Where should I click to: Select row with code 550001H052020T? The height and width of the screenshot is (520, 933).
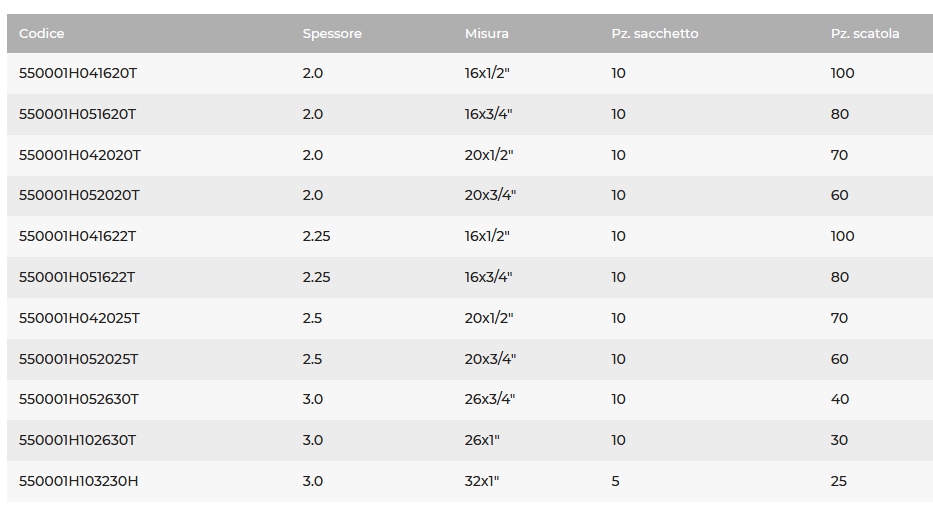pyautogui.click(x=79, y=195)
